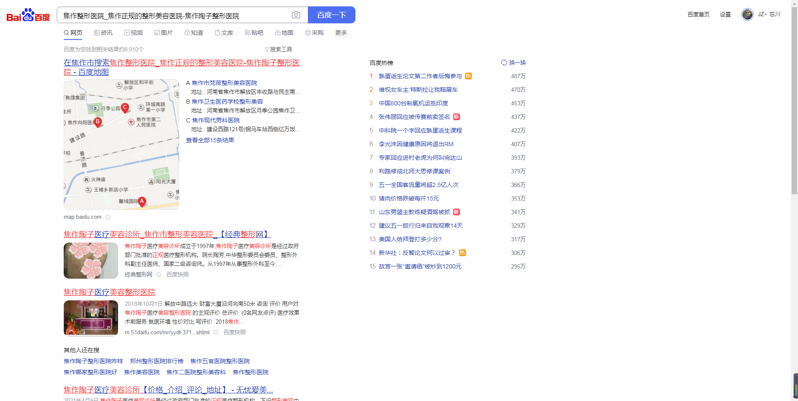Click red map marker B on map
This screenshot has width=798, height=401.
click(x=98, y=122)
